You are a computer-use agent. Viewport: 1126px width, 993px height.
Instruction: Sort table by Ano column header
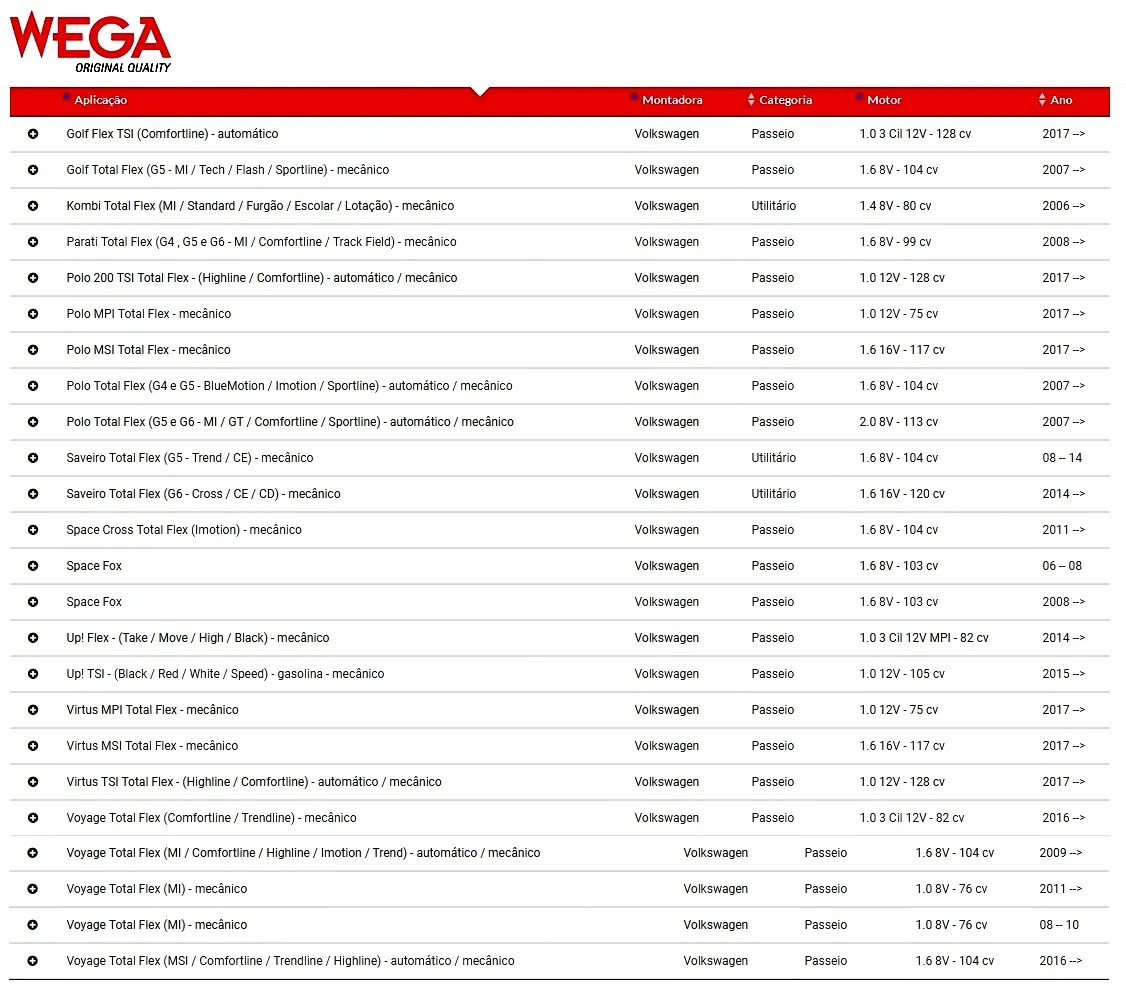pyautogui.click(x=1060, y=100)
